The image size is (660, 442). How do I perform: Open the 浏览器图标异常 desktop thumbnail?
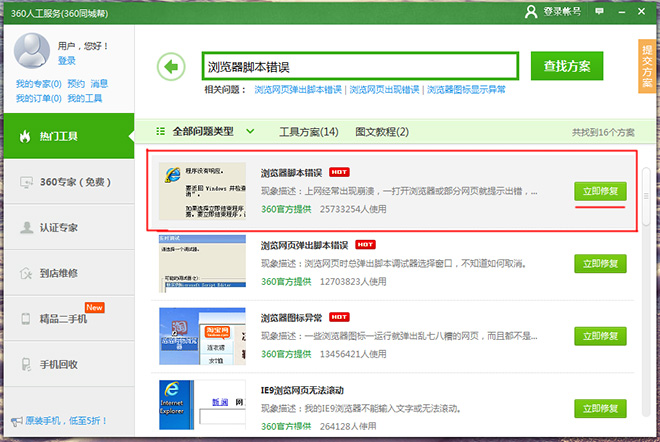(202, 336)
